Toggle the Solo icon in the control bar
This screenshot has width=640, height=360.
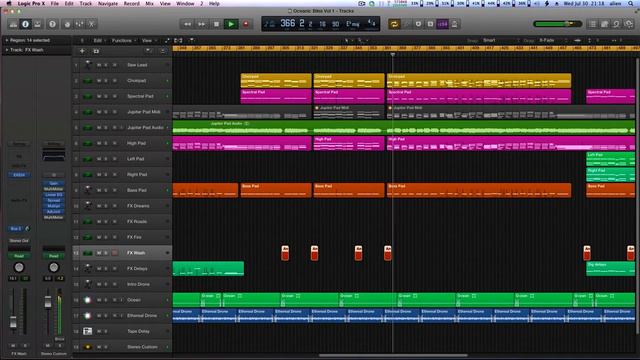tap(430, 24)
